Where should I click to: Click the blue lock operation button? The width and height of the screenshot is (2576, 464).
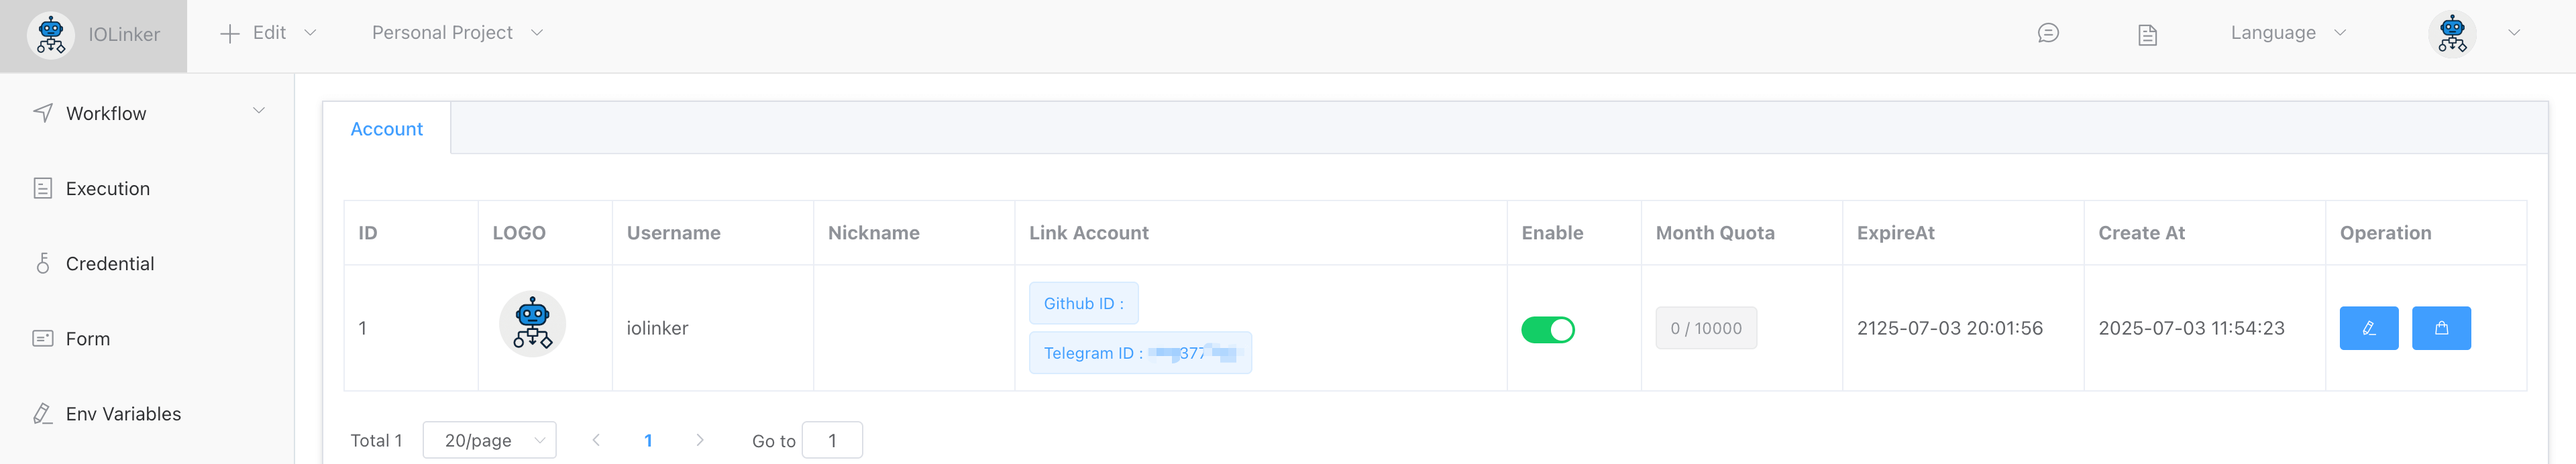point(2441,328)
